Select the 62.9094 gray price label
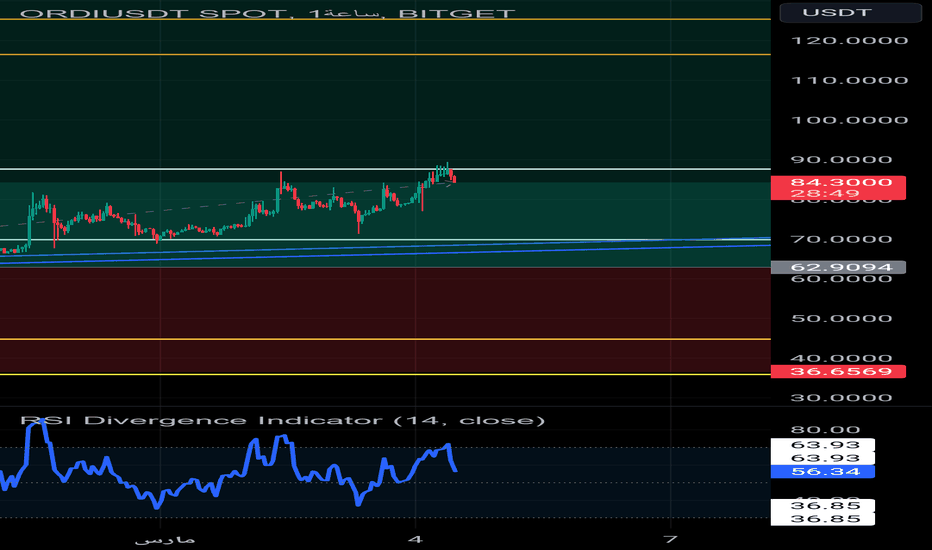Screen dimensions: 932x550 pyautogui.click(x=838, y=268)
